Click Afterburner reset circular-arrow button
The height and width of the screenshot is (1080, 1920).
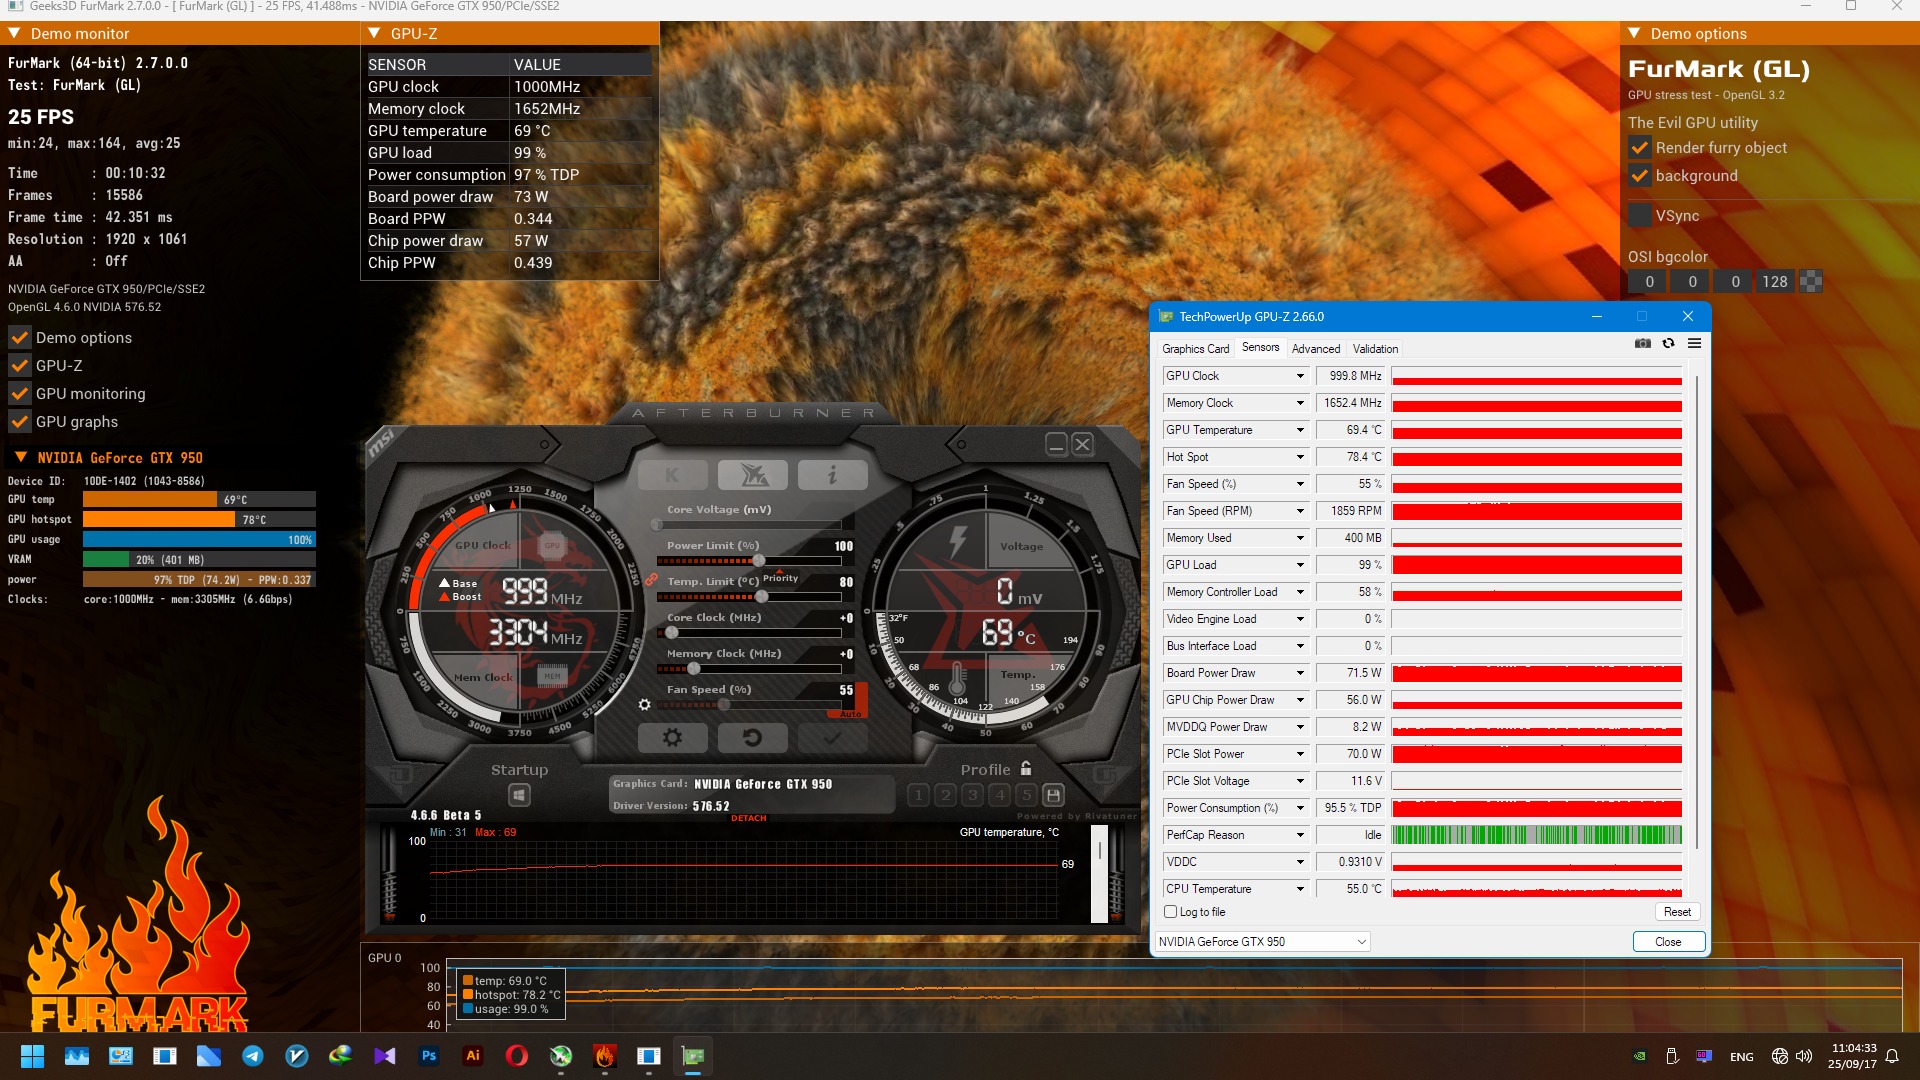[x=753, y=738]
